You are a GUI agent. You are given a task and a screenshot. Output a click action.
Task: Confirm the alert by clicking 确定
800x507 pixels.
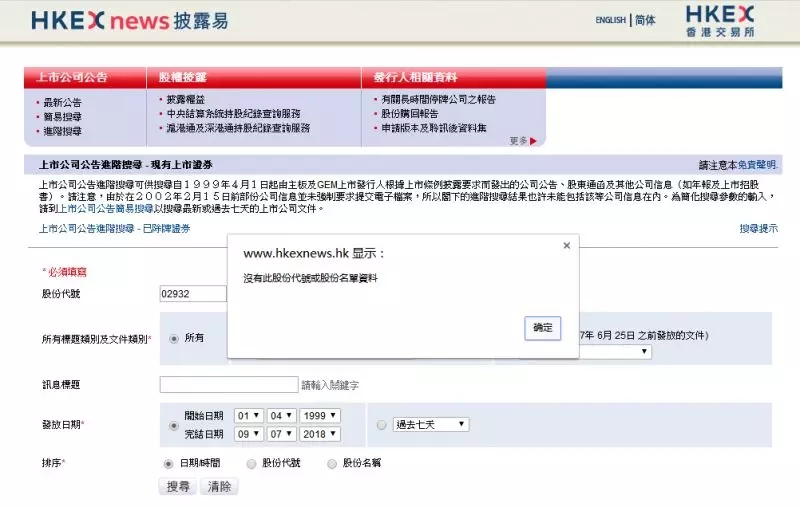pyautogui.click(x=542, y=328)
